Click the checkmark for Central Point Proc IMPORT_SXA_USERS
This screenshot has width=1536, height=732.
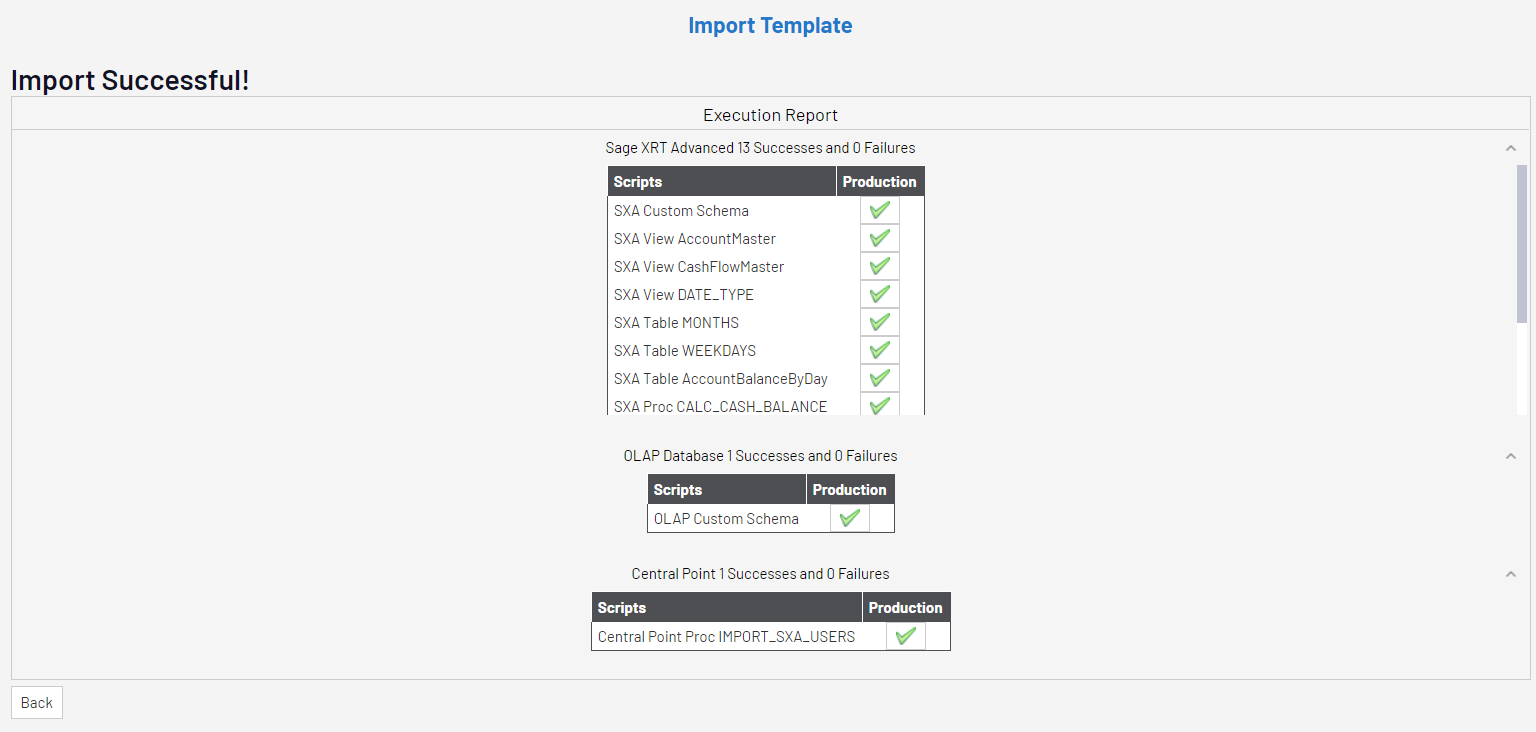pyautogui.click(x=906, y=637)
